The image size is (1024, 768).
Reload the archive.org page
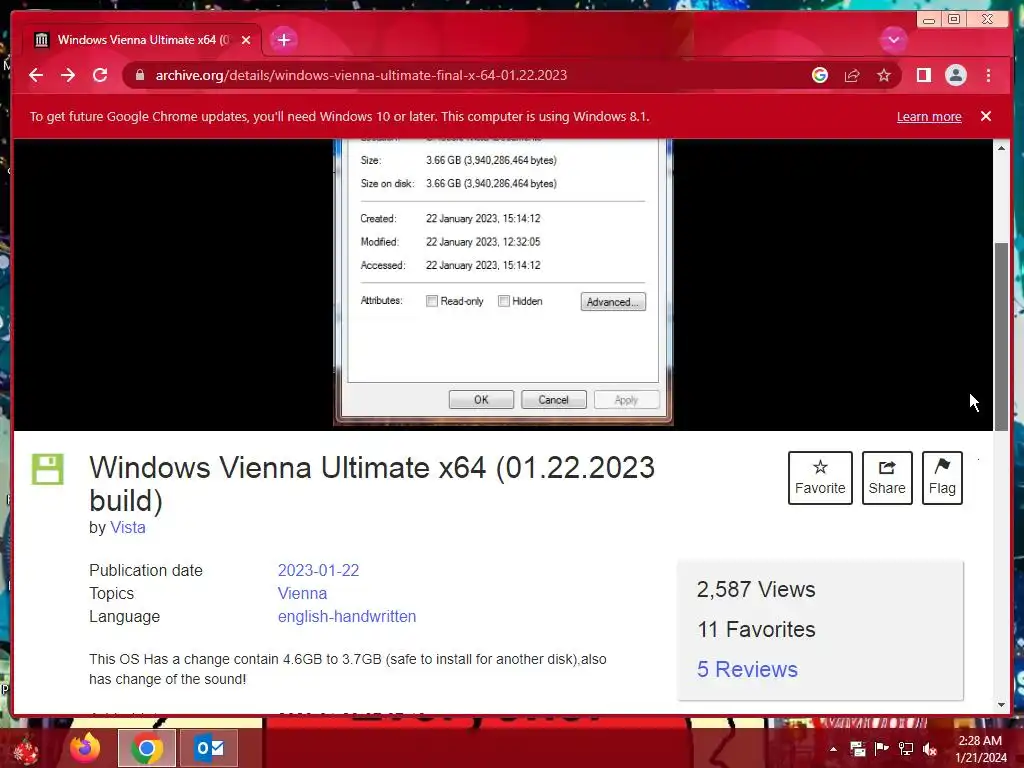(100, 75)
